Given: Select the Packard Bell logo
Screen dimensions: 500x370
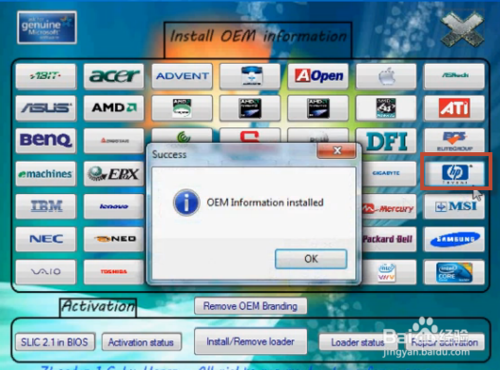Looking at the screenshot, I should 389,239.
